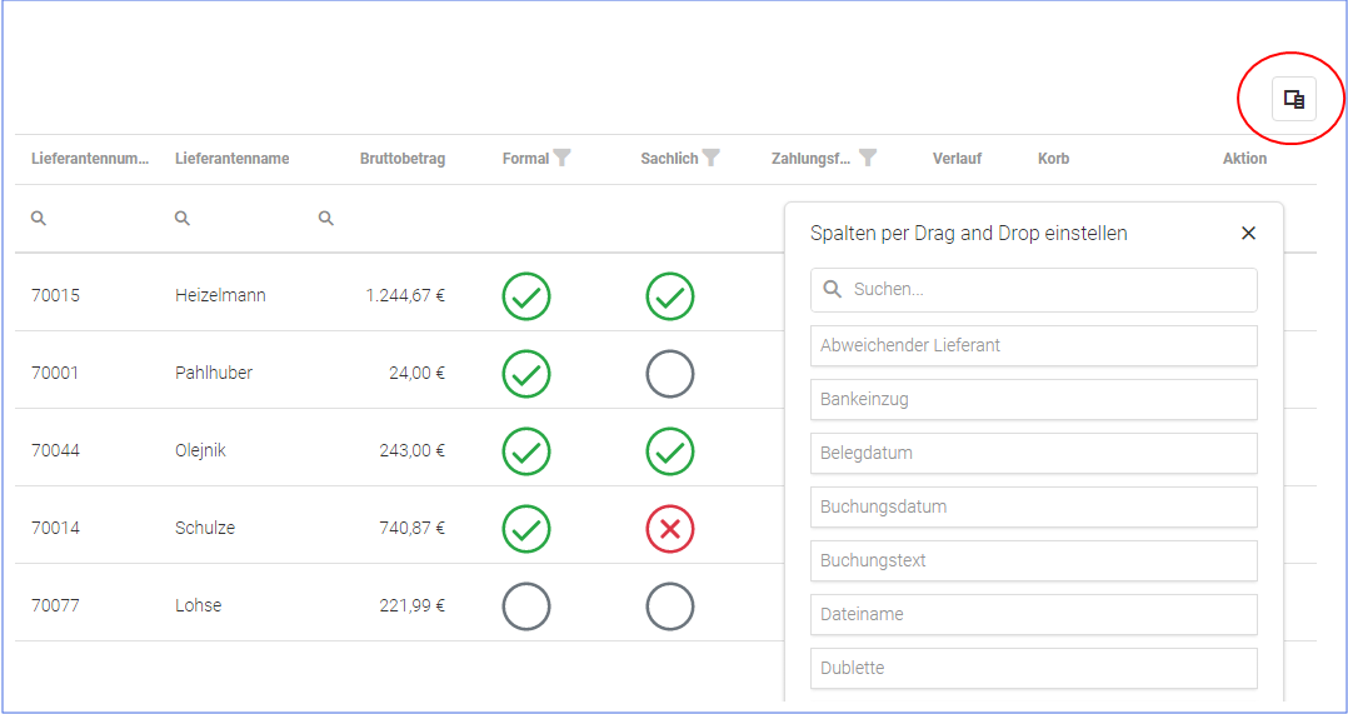1348x714 pixels.
Task: Click the Sachlich column filter icon
Action: coord(711,158)
